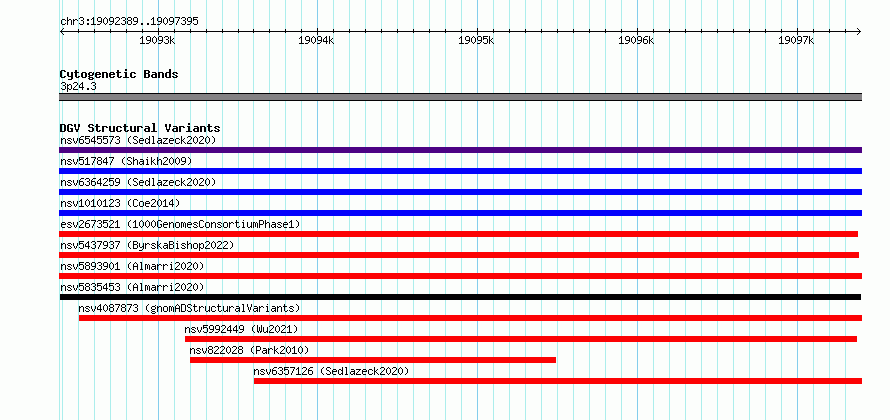Image resolution: width=890 pixels, height=420 pixels.
Task: Select the red nsv5992449 variant bar
Action: pyautogui.click(x=520, y=339)
